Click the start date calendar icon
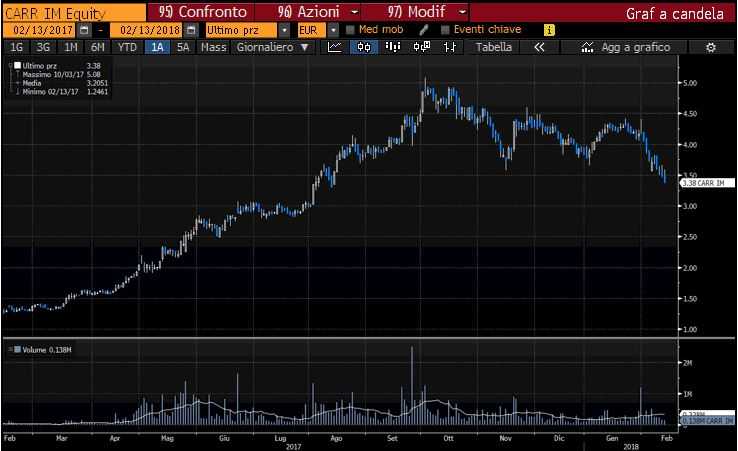The width and height of the screenshot is (738, 451). (83, 30)
